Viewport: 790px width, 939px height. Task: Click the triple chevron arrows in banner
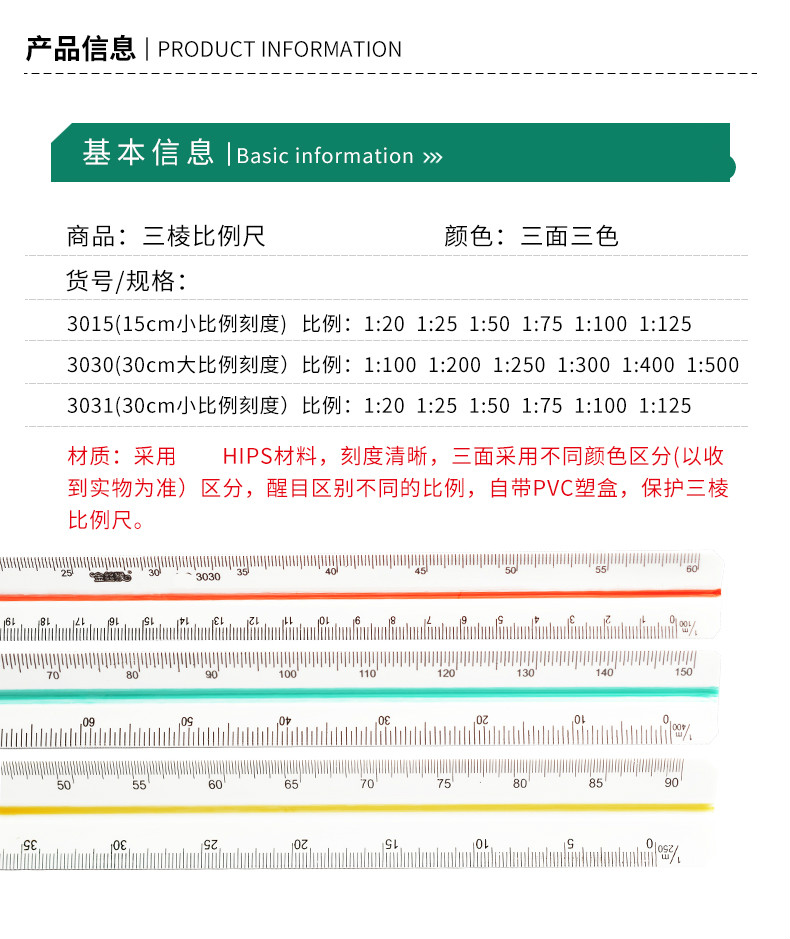point(432,157)
